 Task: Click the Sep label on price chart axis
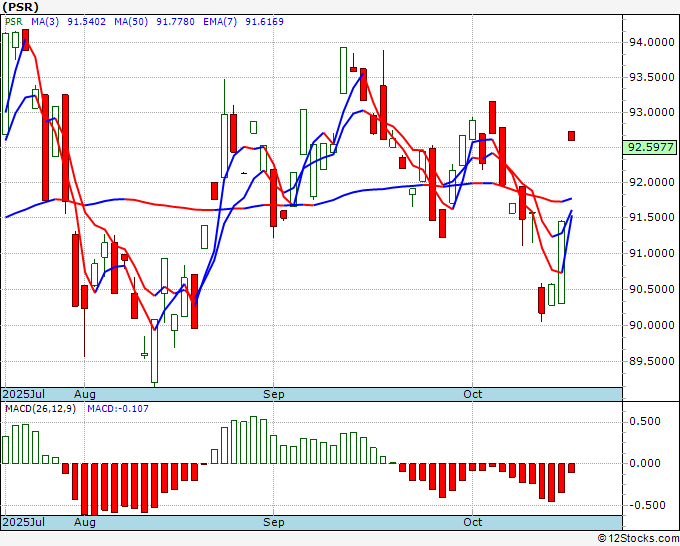[x=274, y=394]
